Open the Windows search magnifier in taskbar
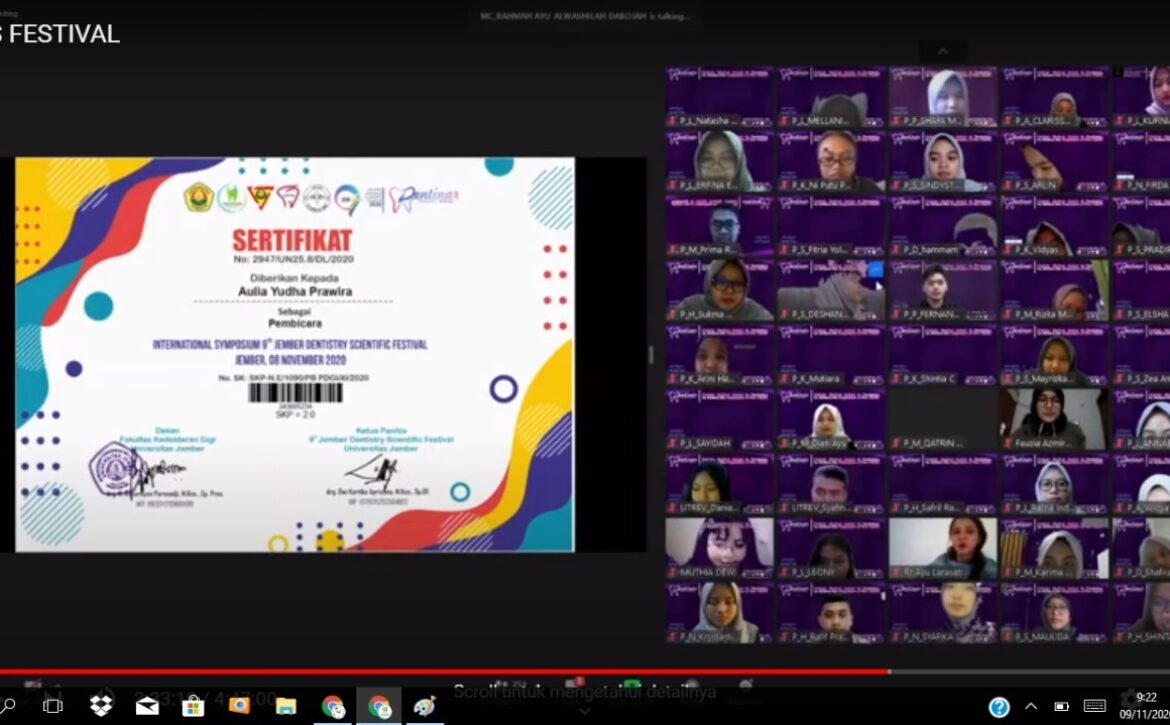1170x725 pixels. point(8,705)
